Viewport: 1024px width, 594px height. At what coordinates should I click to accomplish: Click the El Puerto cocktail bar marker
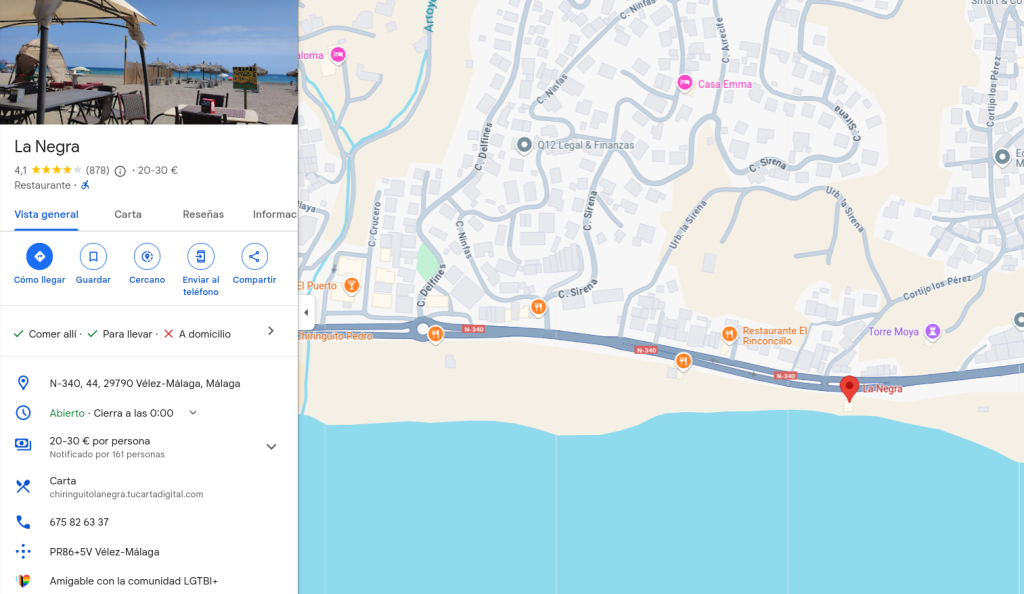(351, 285)
